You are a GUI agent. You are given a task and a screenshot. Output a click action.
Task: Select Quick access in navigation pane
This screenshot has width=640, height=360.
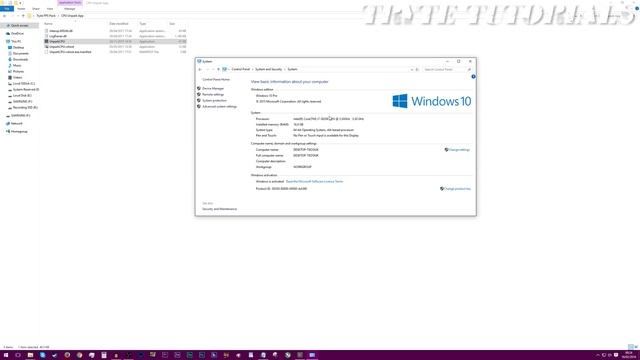pyautogui.click(x=19, y=25)
